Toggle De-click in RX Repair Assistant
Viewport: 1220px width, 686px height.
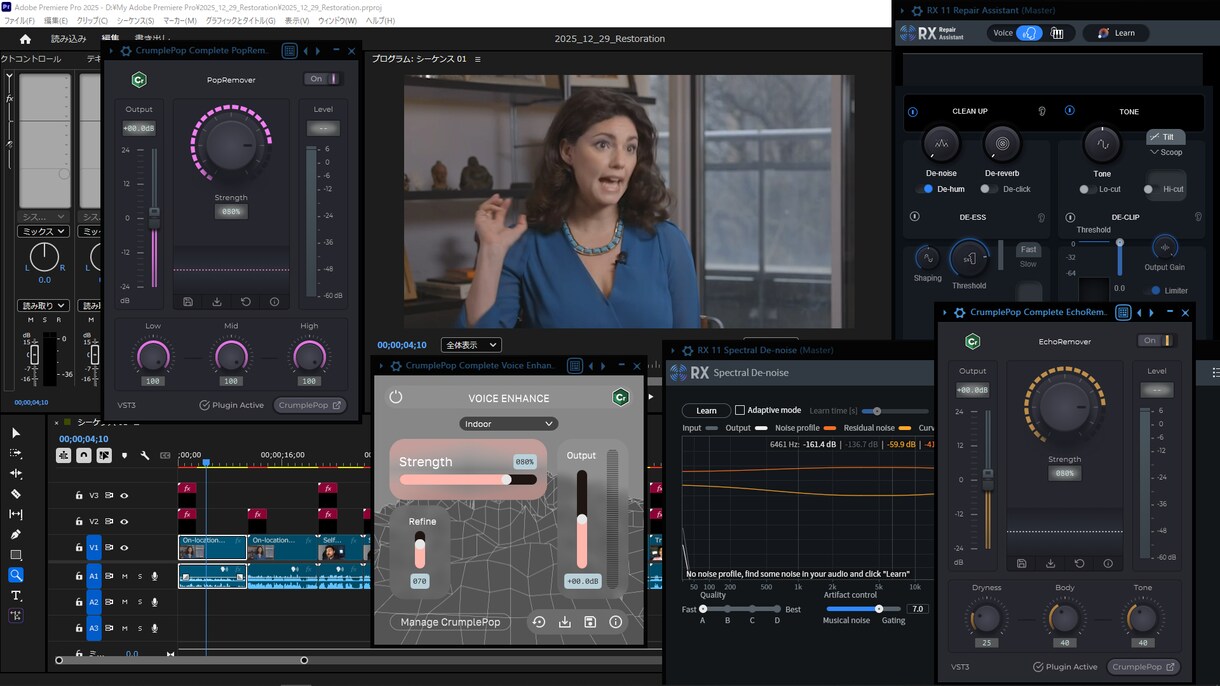(988, 189)
